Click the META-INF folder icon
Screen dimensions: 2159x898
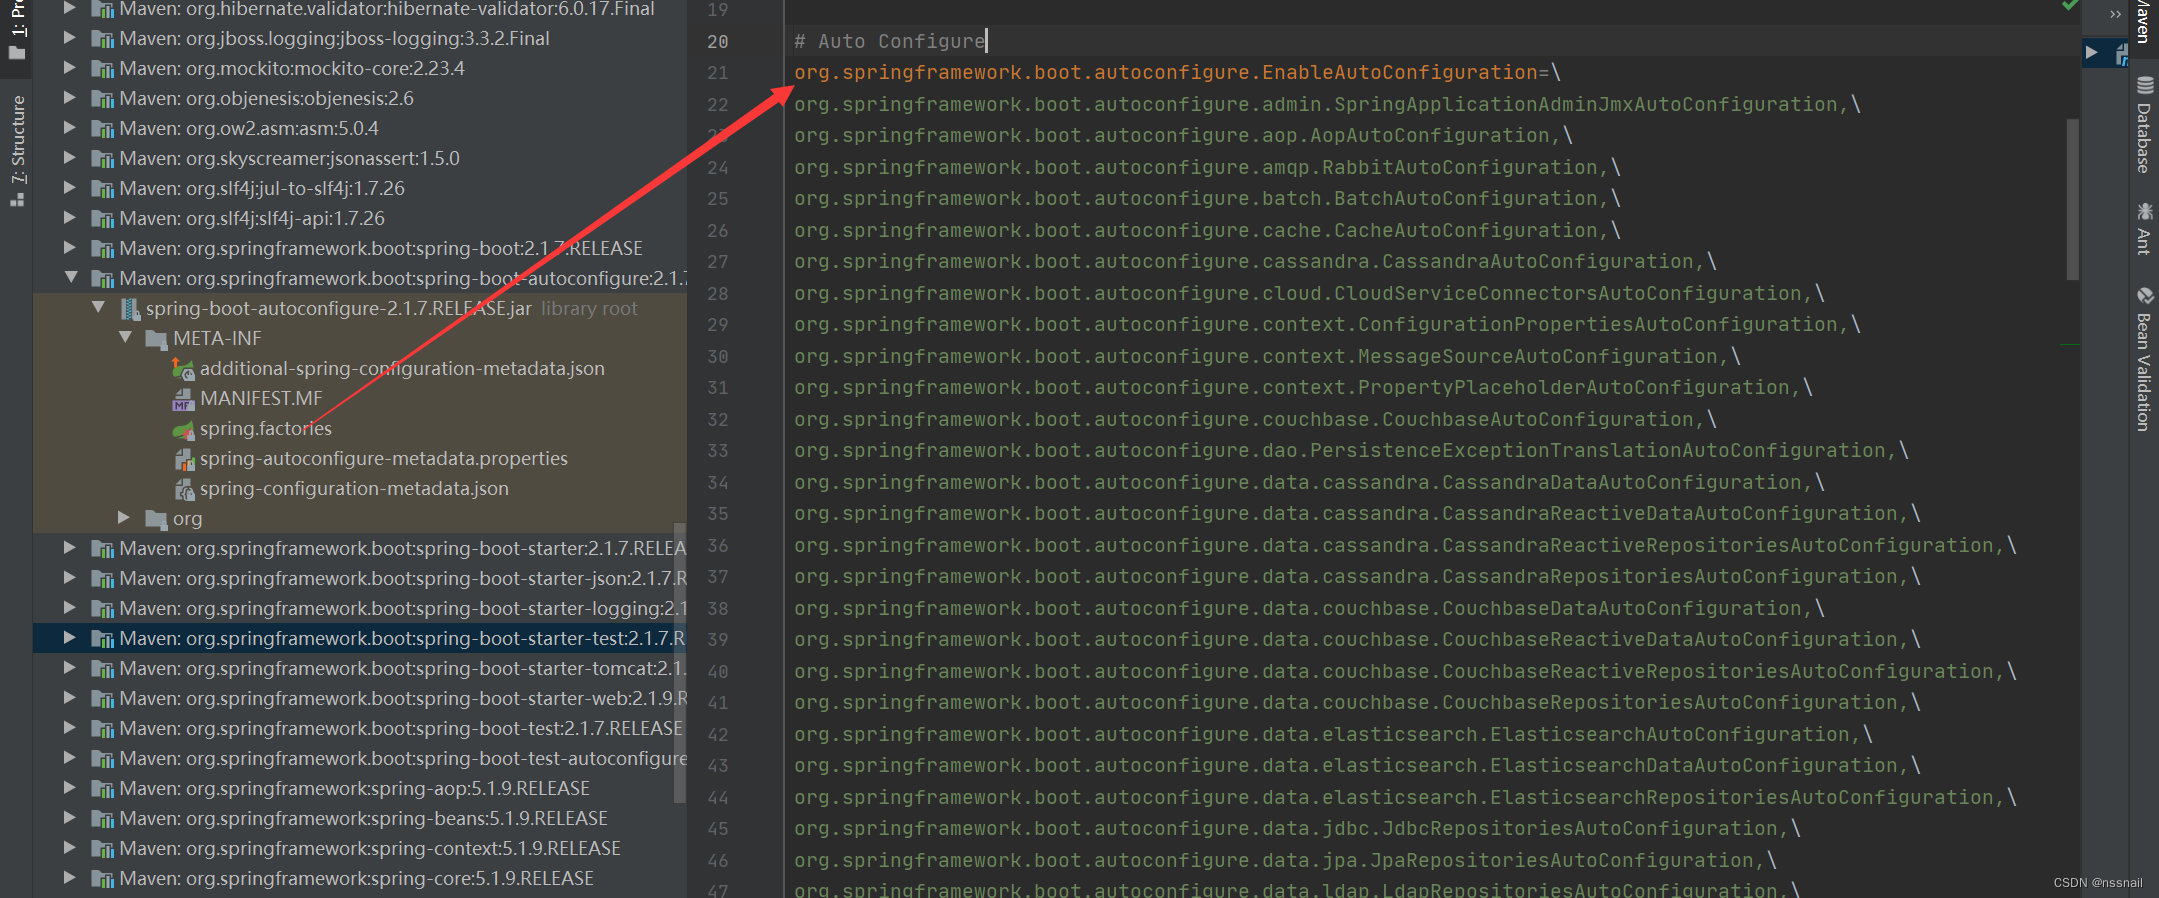156,339
